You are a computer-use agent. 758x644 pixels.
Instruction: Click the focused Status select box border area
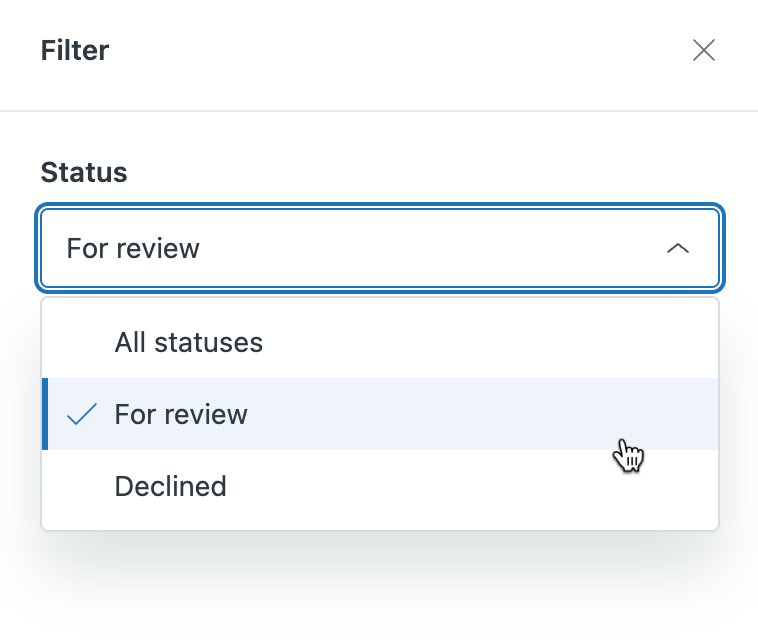(x=380, y=248)
